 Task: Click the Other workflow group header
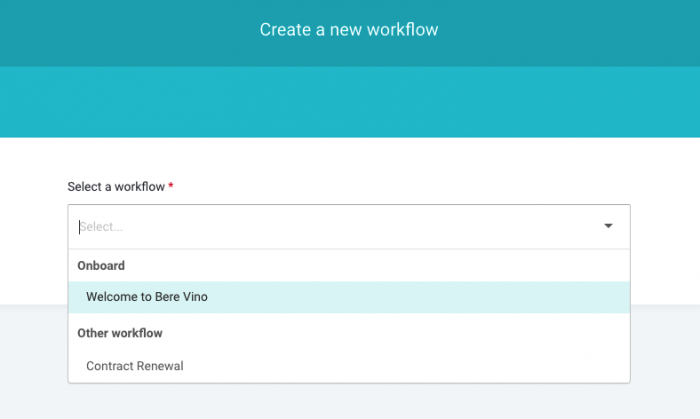[x=120, y=333]
